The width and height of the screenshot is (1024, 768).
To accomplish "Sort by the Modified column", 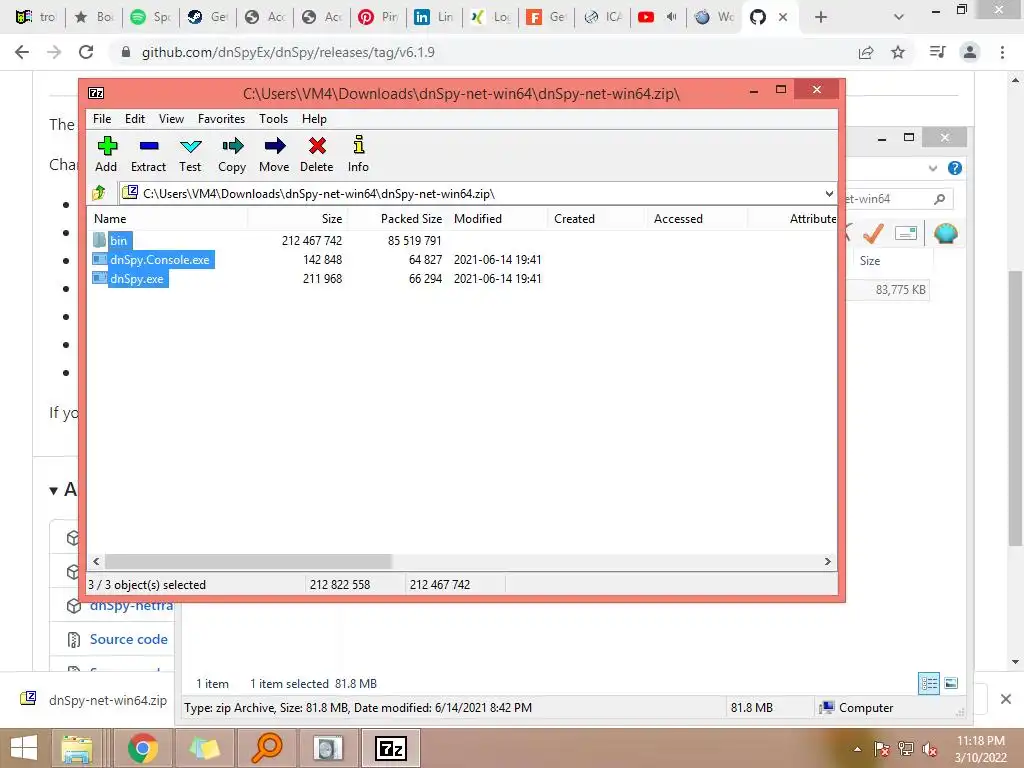I will pos(496,219).
